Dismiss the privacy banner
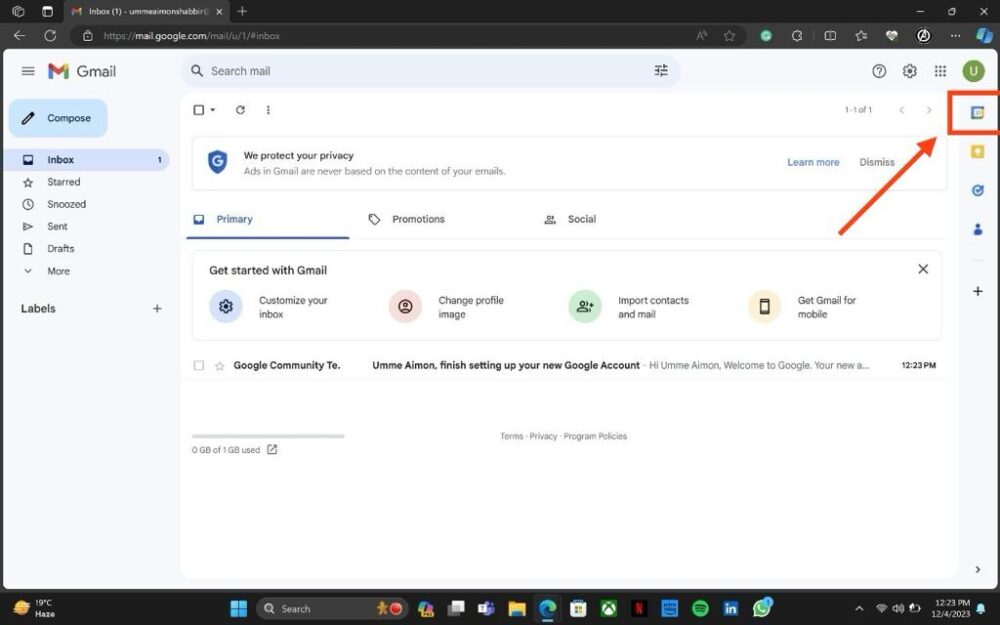The image size is (1000, 625). pos(877,162)
